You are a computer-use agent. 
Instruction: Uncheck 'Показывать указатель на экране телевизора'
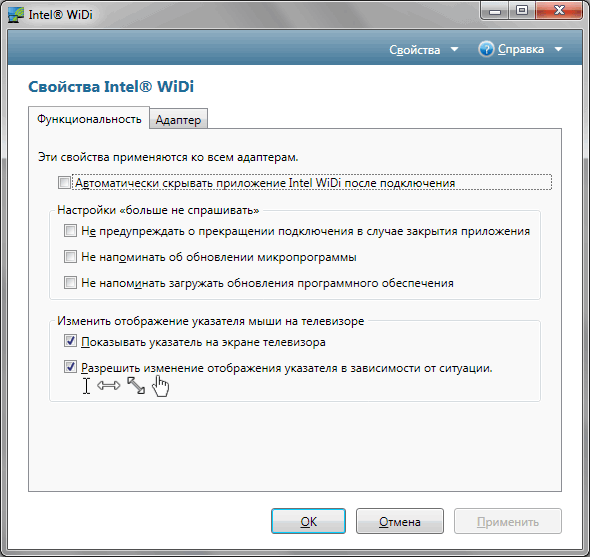pyautogui.click(x=70, y=341)
